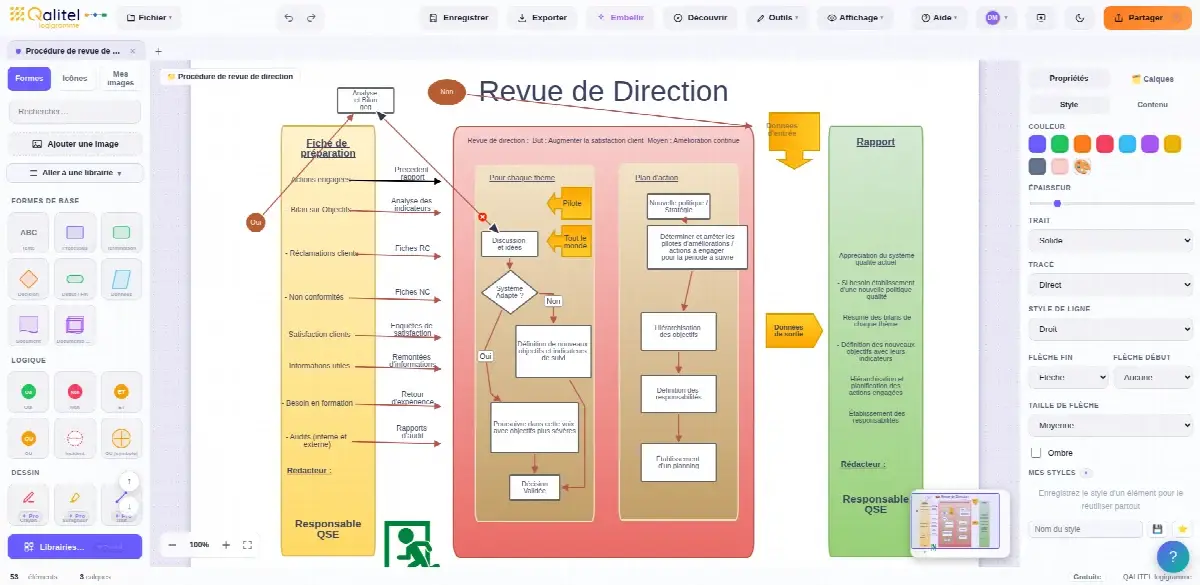
Task: Open the Contenu sub-tab
Action: pyautogui.click(x=1152, y=104)
